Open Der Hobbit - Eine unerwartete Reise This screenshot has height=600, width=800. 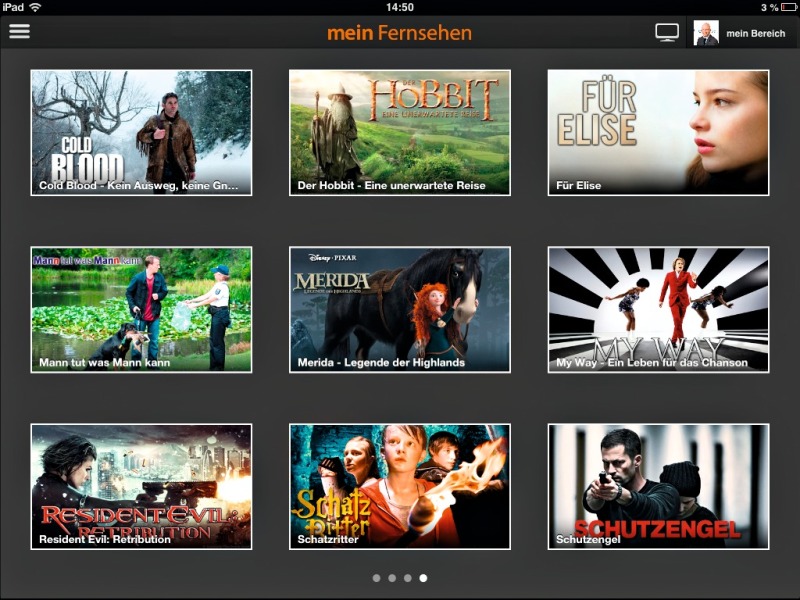point(399,133)
